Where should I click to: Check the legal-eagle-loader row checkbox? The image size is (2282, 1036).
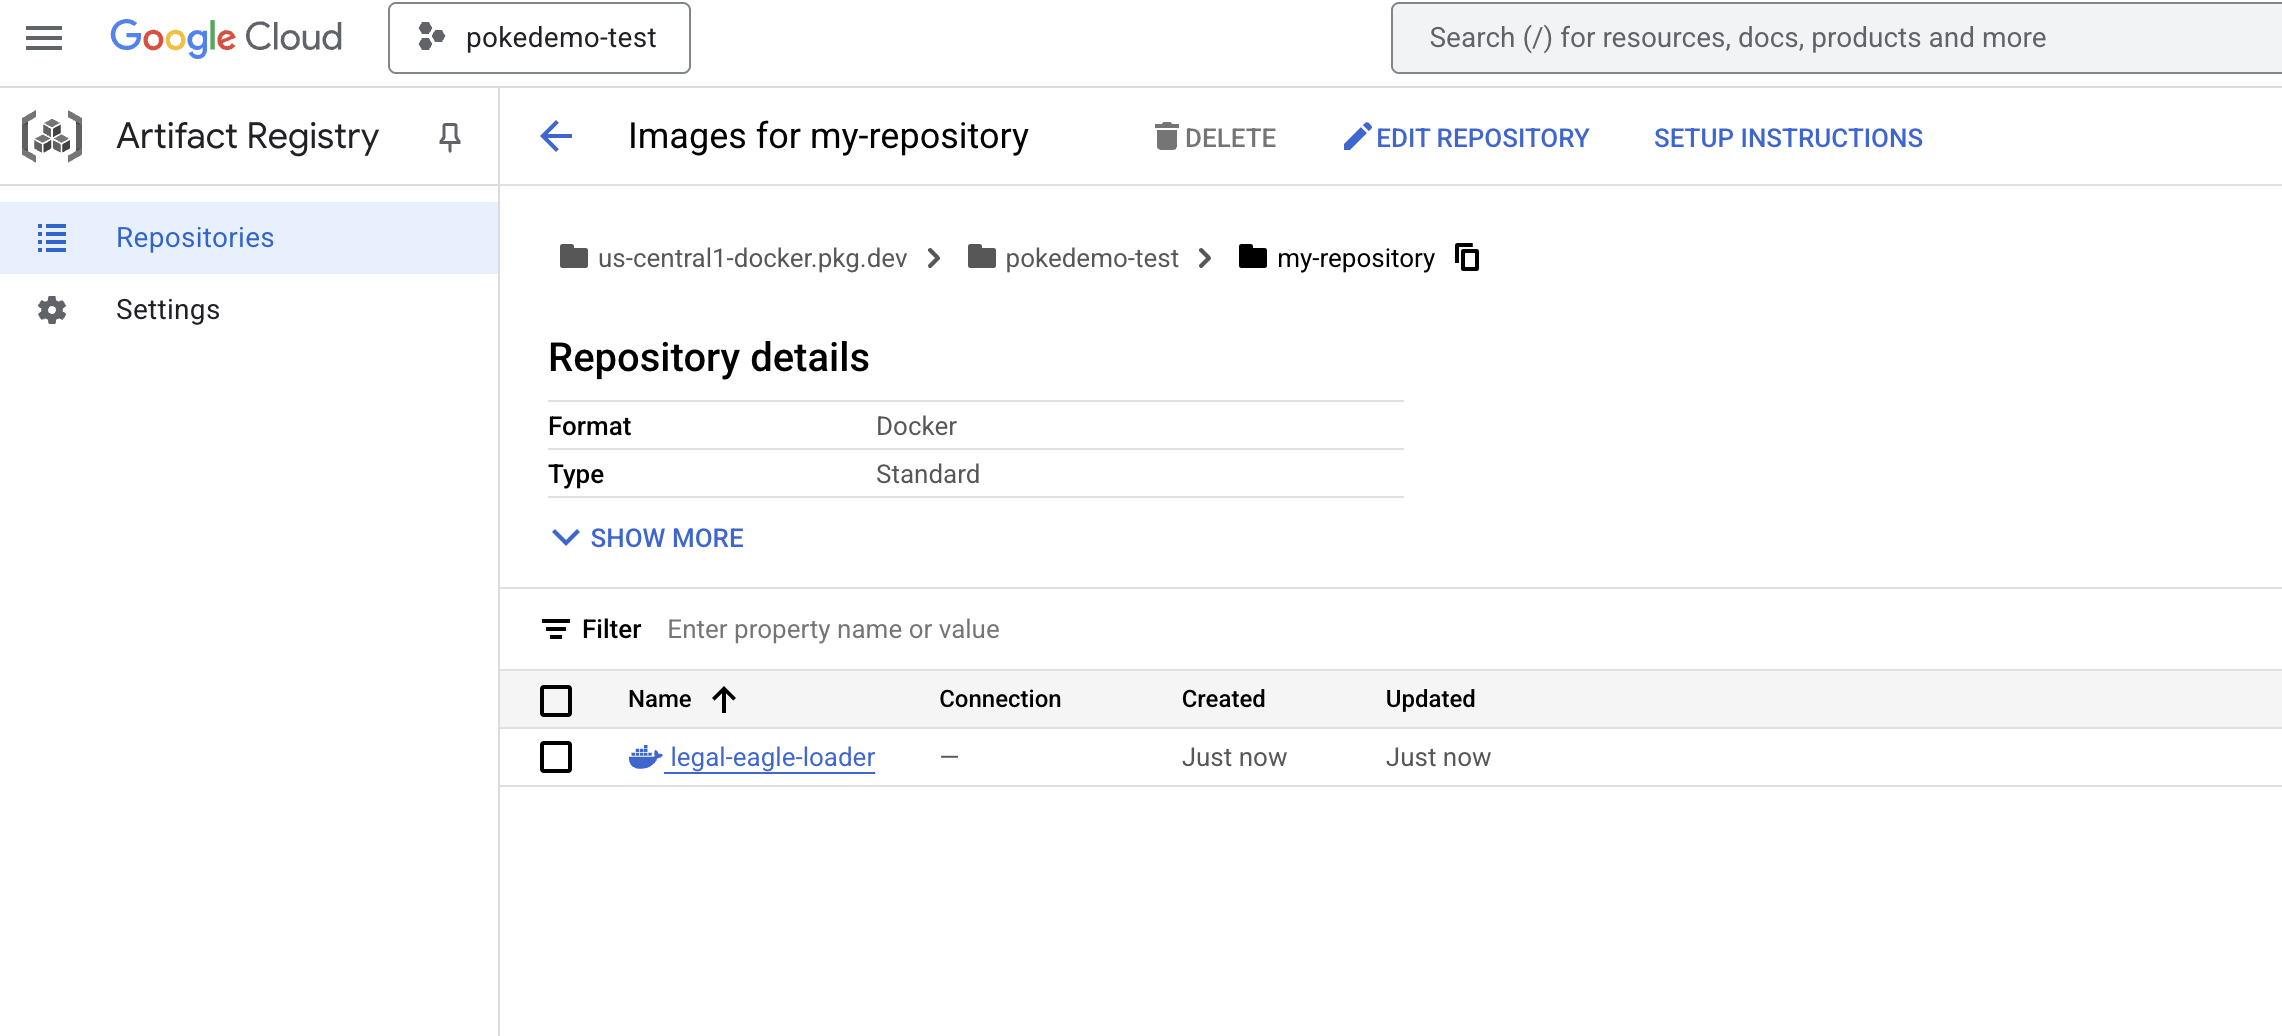556,757
